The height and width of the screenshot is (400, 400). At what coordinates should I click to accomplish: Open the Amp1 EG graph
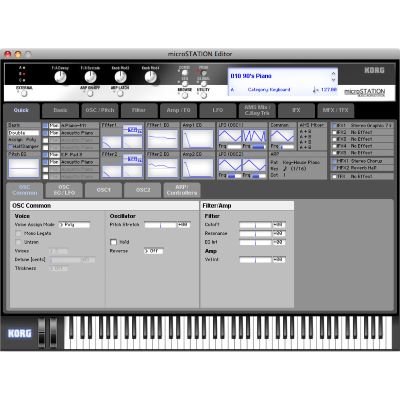point(198,139)
